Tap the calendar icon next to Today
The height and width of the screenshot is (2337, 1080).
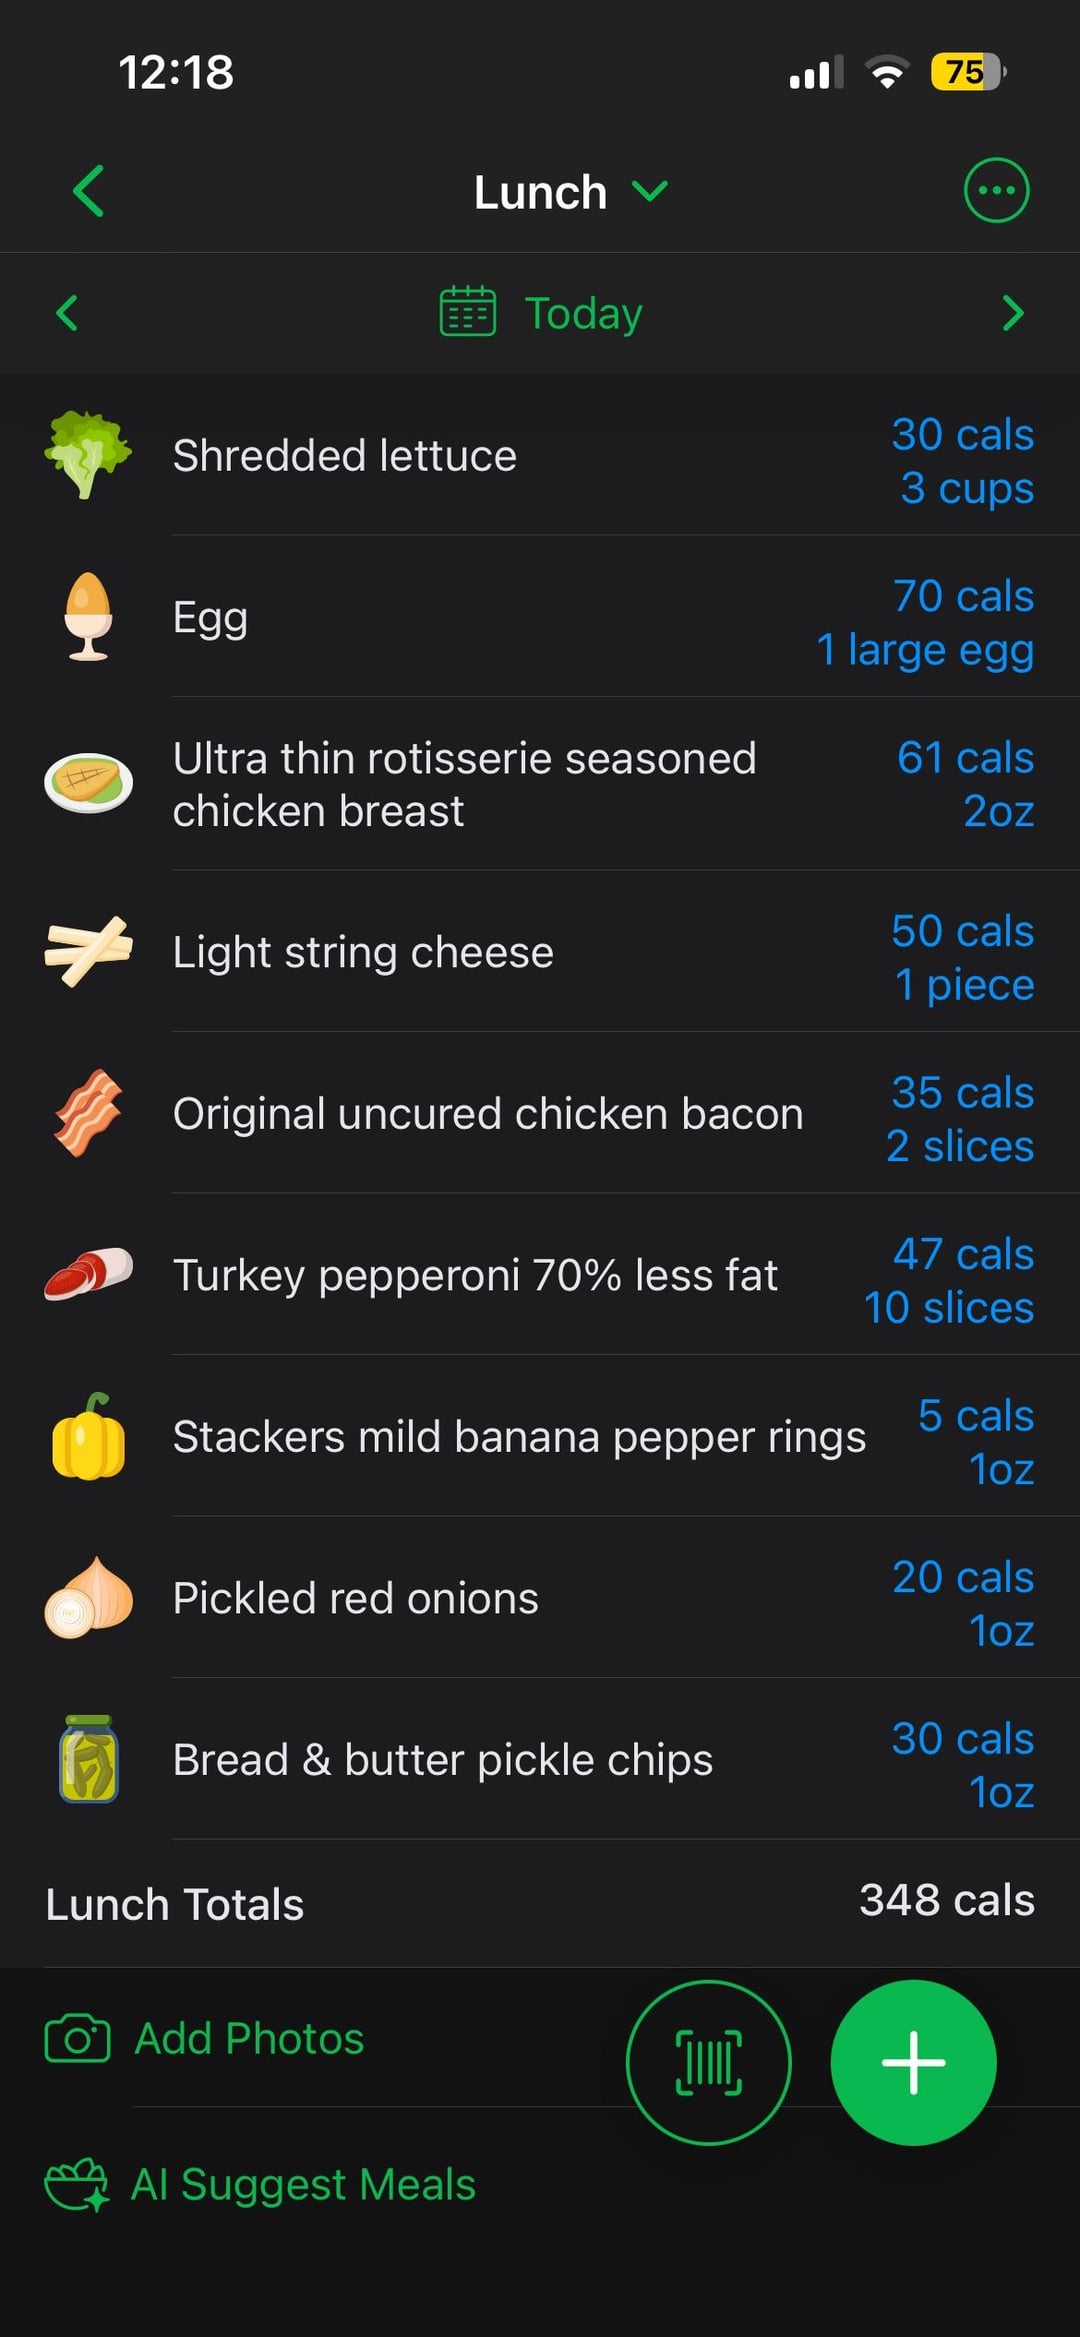(467, 312)
